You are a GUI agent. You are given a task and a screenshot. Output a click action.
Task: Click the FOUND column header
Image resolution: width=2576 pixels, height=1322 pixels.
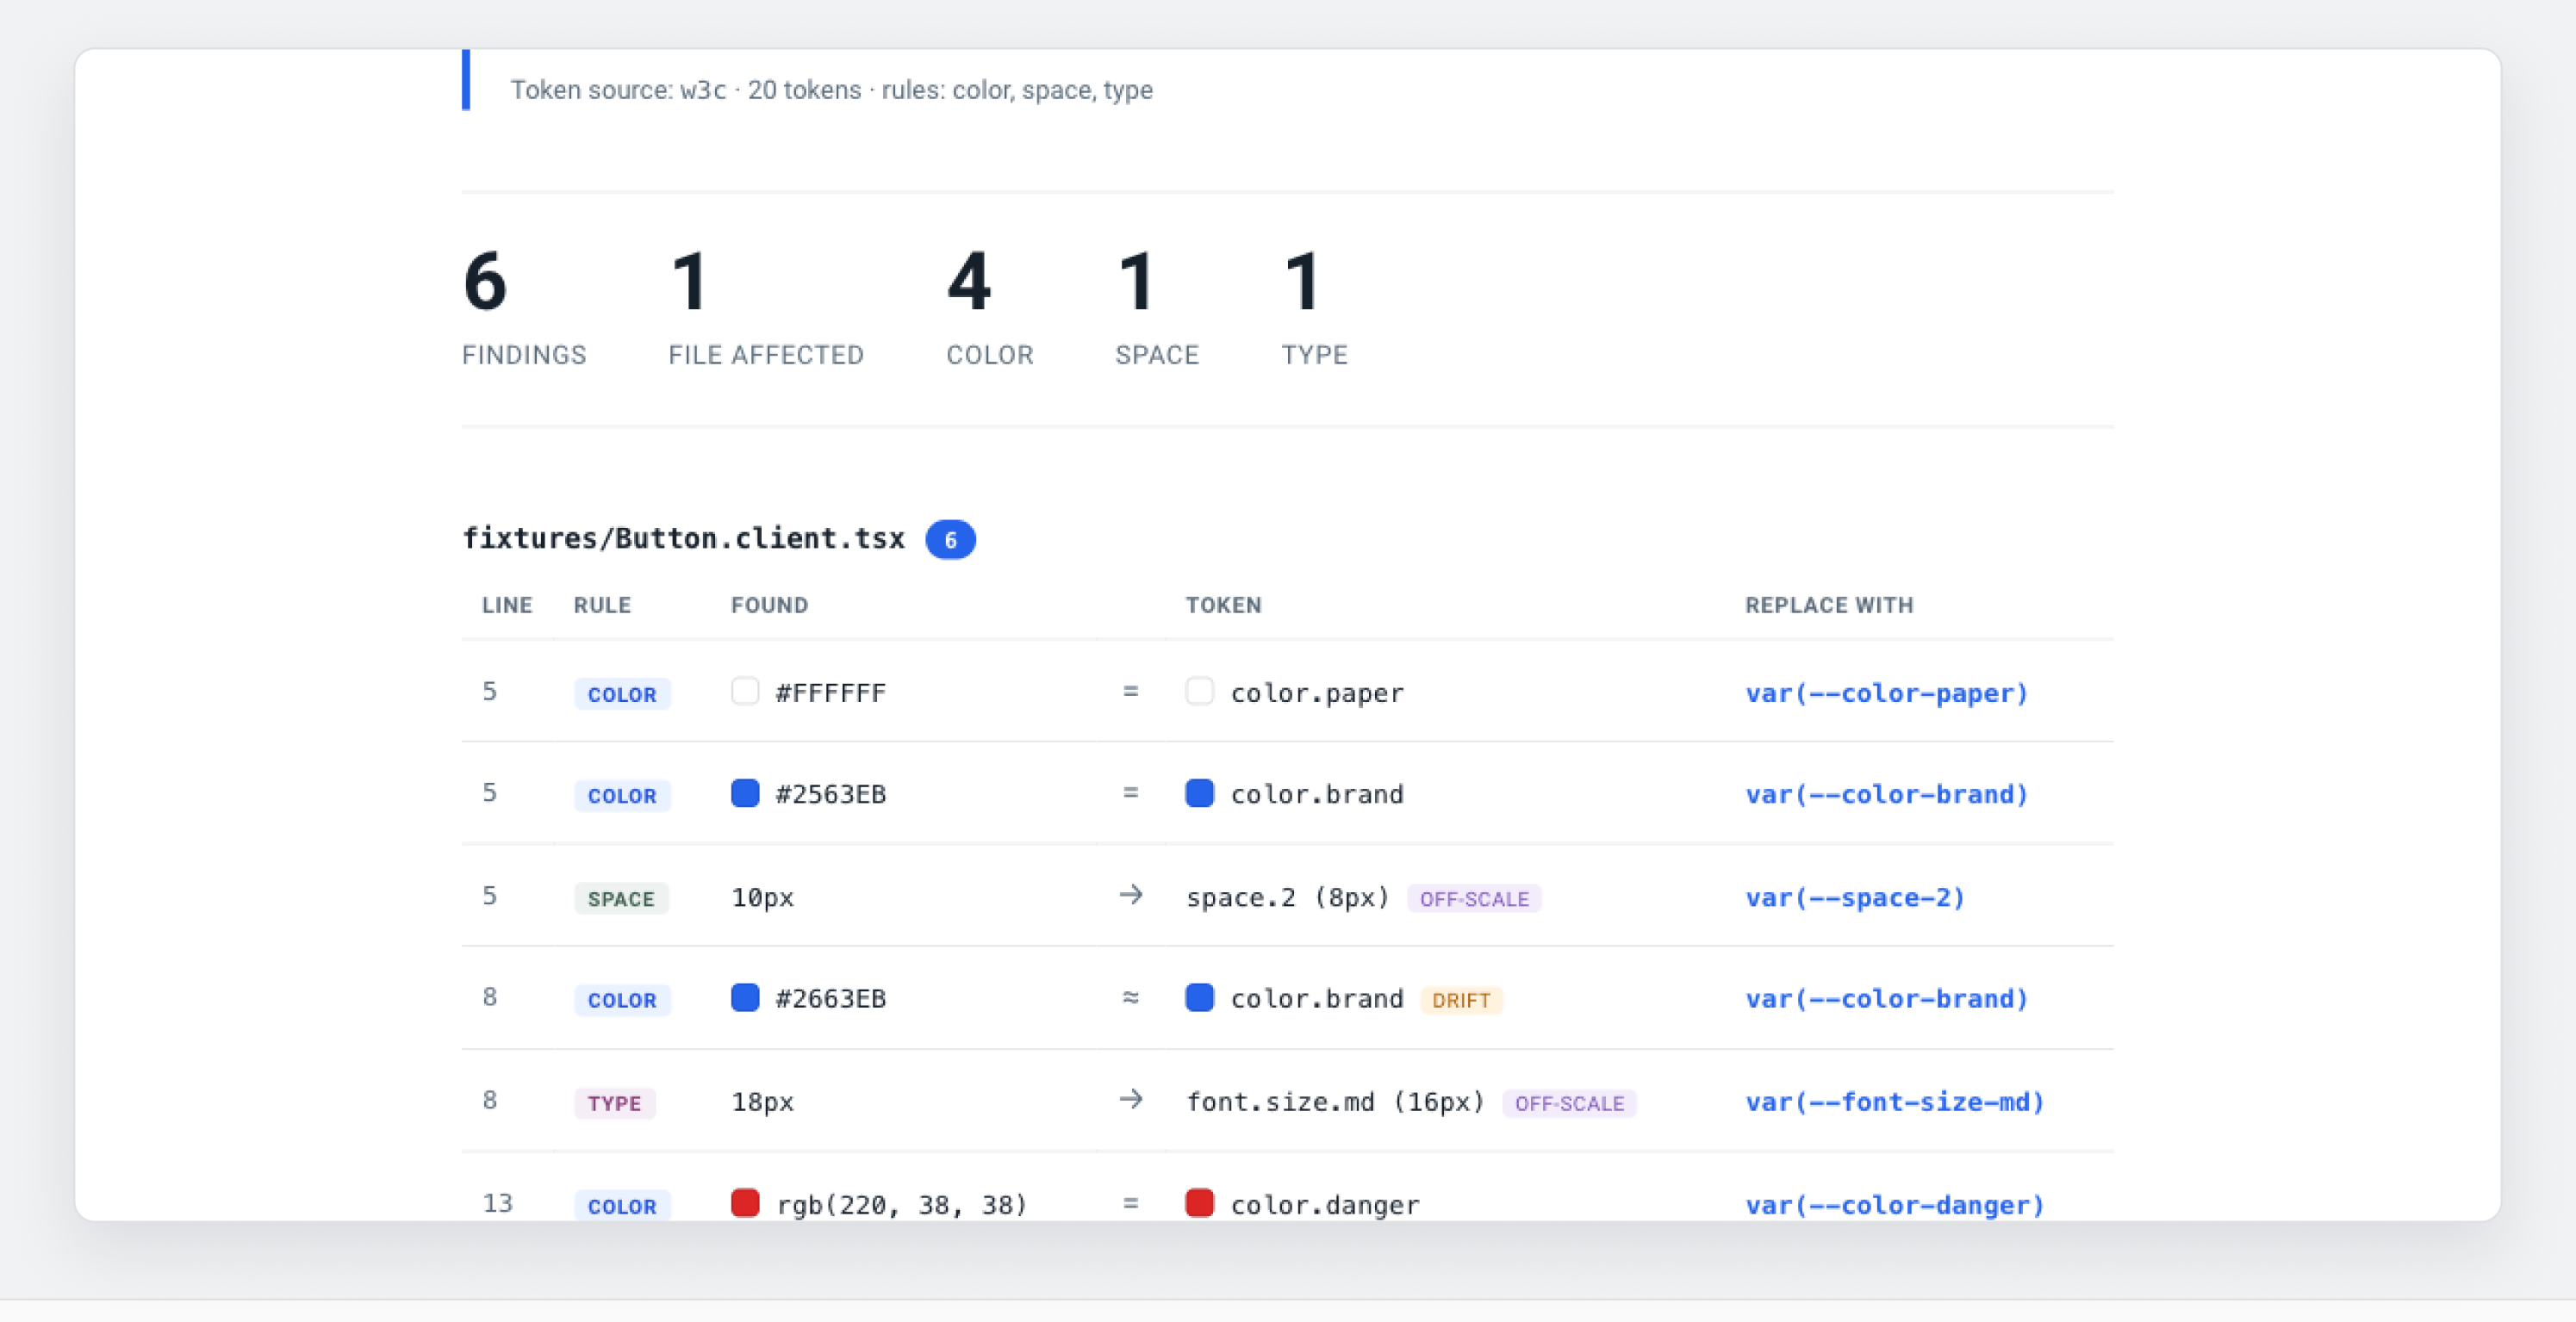click(x=769, y=605)
